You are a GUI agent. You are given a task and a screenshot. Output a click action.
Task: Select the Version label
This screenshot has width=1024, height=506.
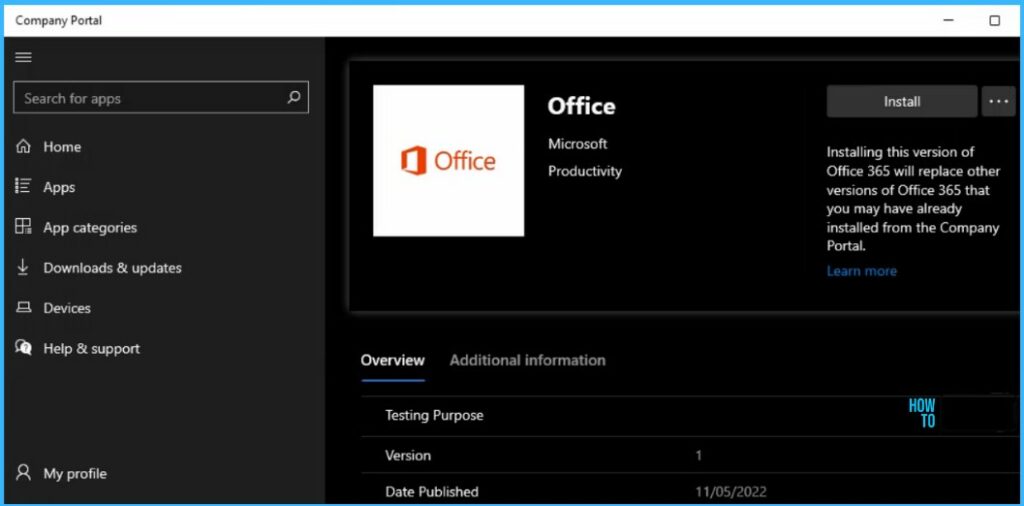pyautogui.click(x=408, y=455)
